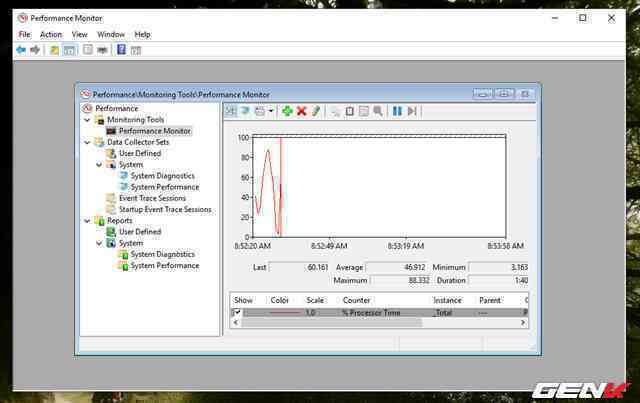Click the Show column header

pos(243,301)
